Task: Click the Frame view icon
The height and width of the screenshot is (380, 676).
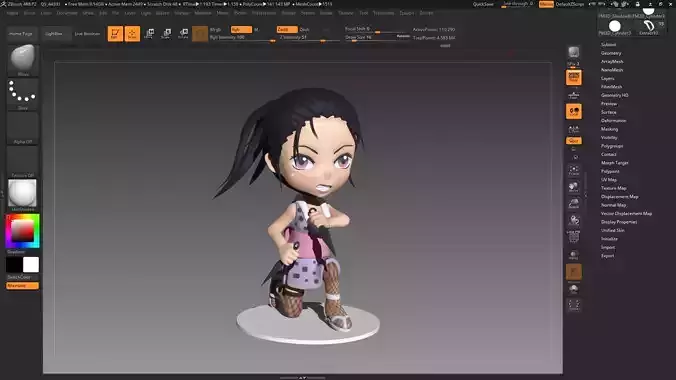Action: click(x=573, y=170)
